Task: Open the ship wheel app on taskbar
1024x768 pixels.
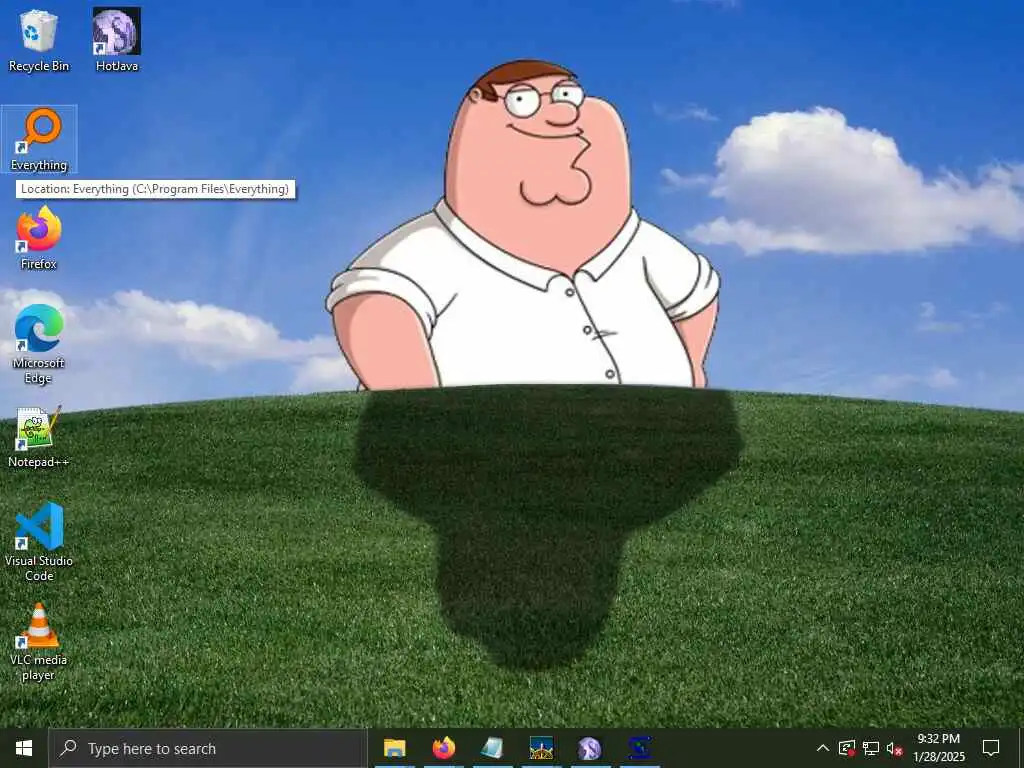Action: point(541,748)
